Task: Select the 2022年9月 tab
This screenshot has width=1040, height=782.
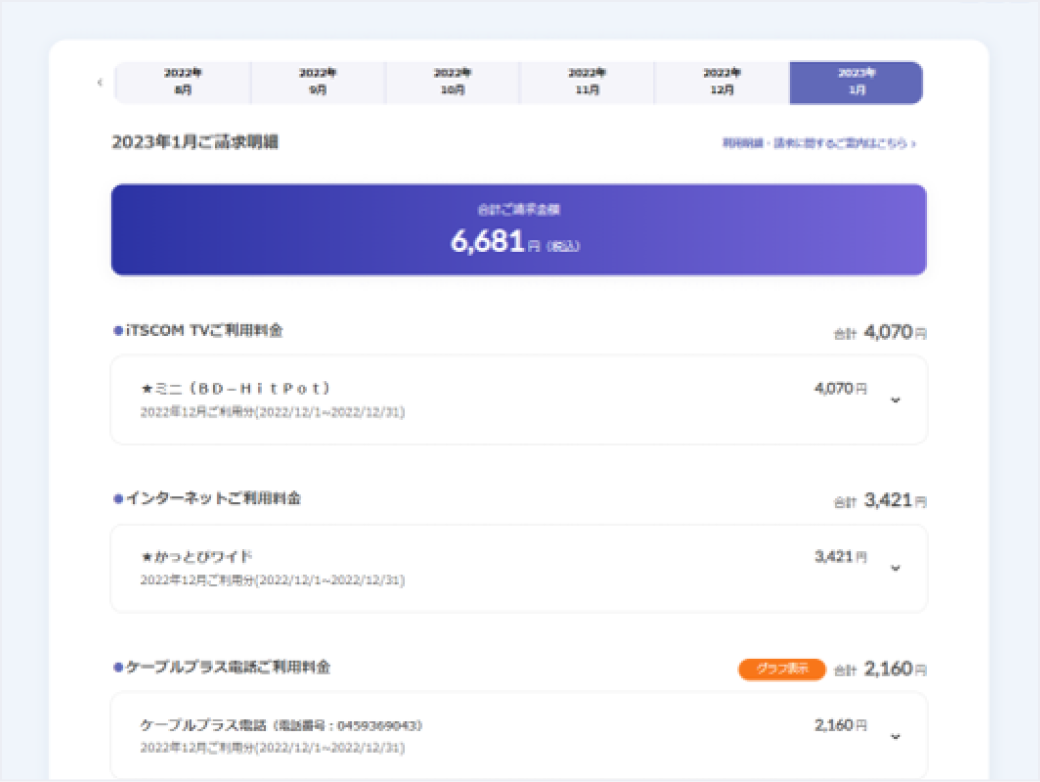Action: (318, 82)
